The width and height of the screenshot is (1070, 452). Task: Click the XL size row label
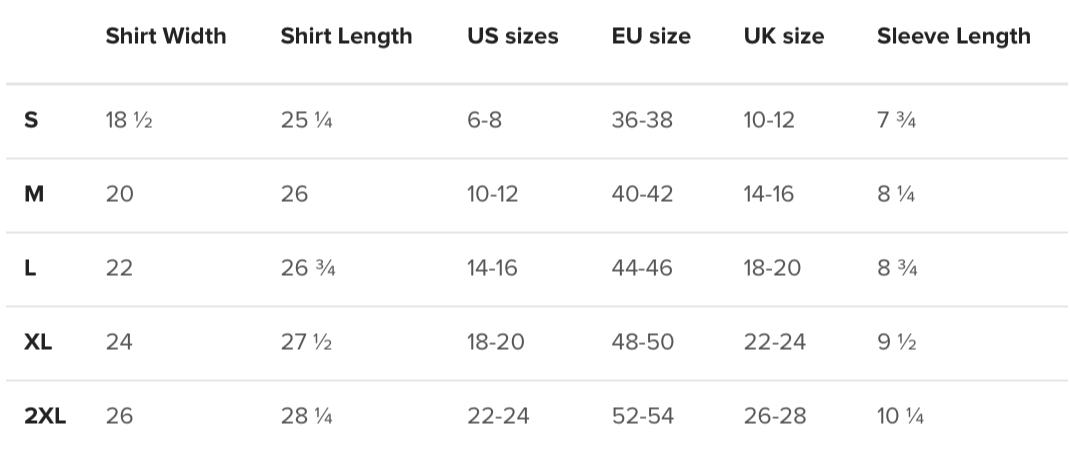38,342
